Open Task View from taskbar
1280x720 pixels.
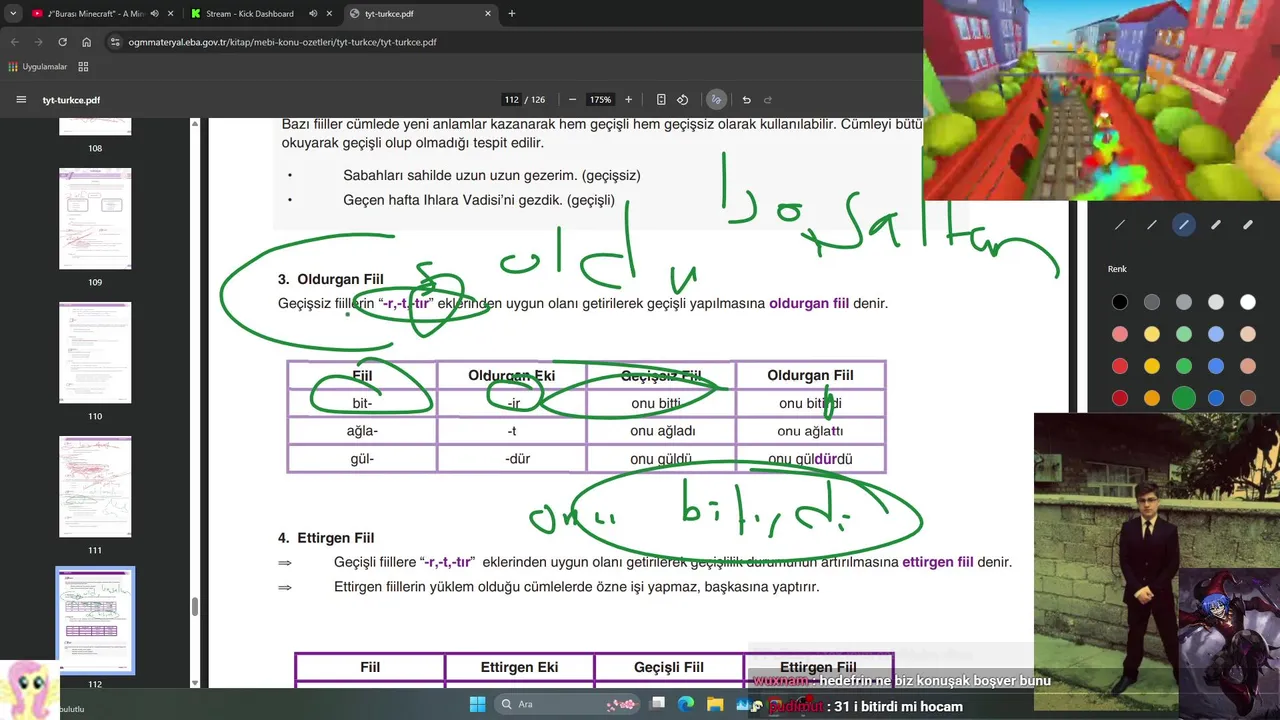click(658, 704)
